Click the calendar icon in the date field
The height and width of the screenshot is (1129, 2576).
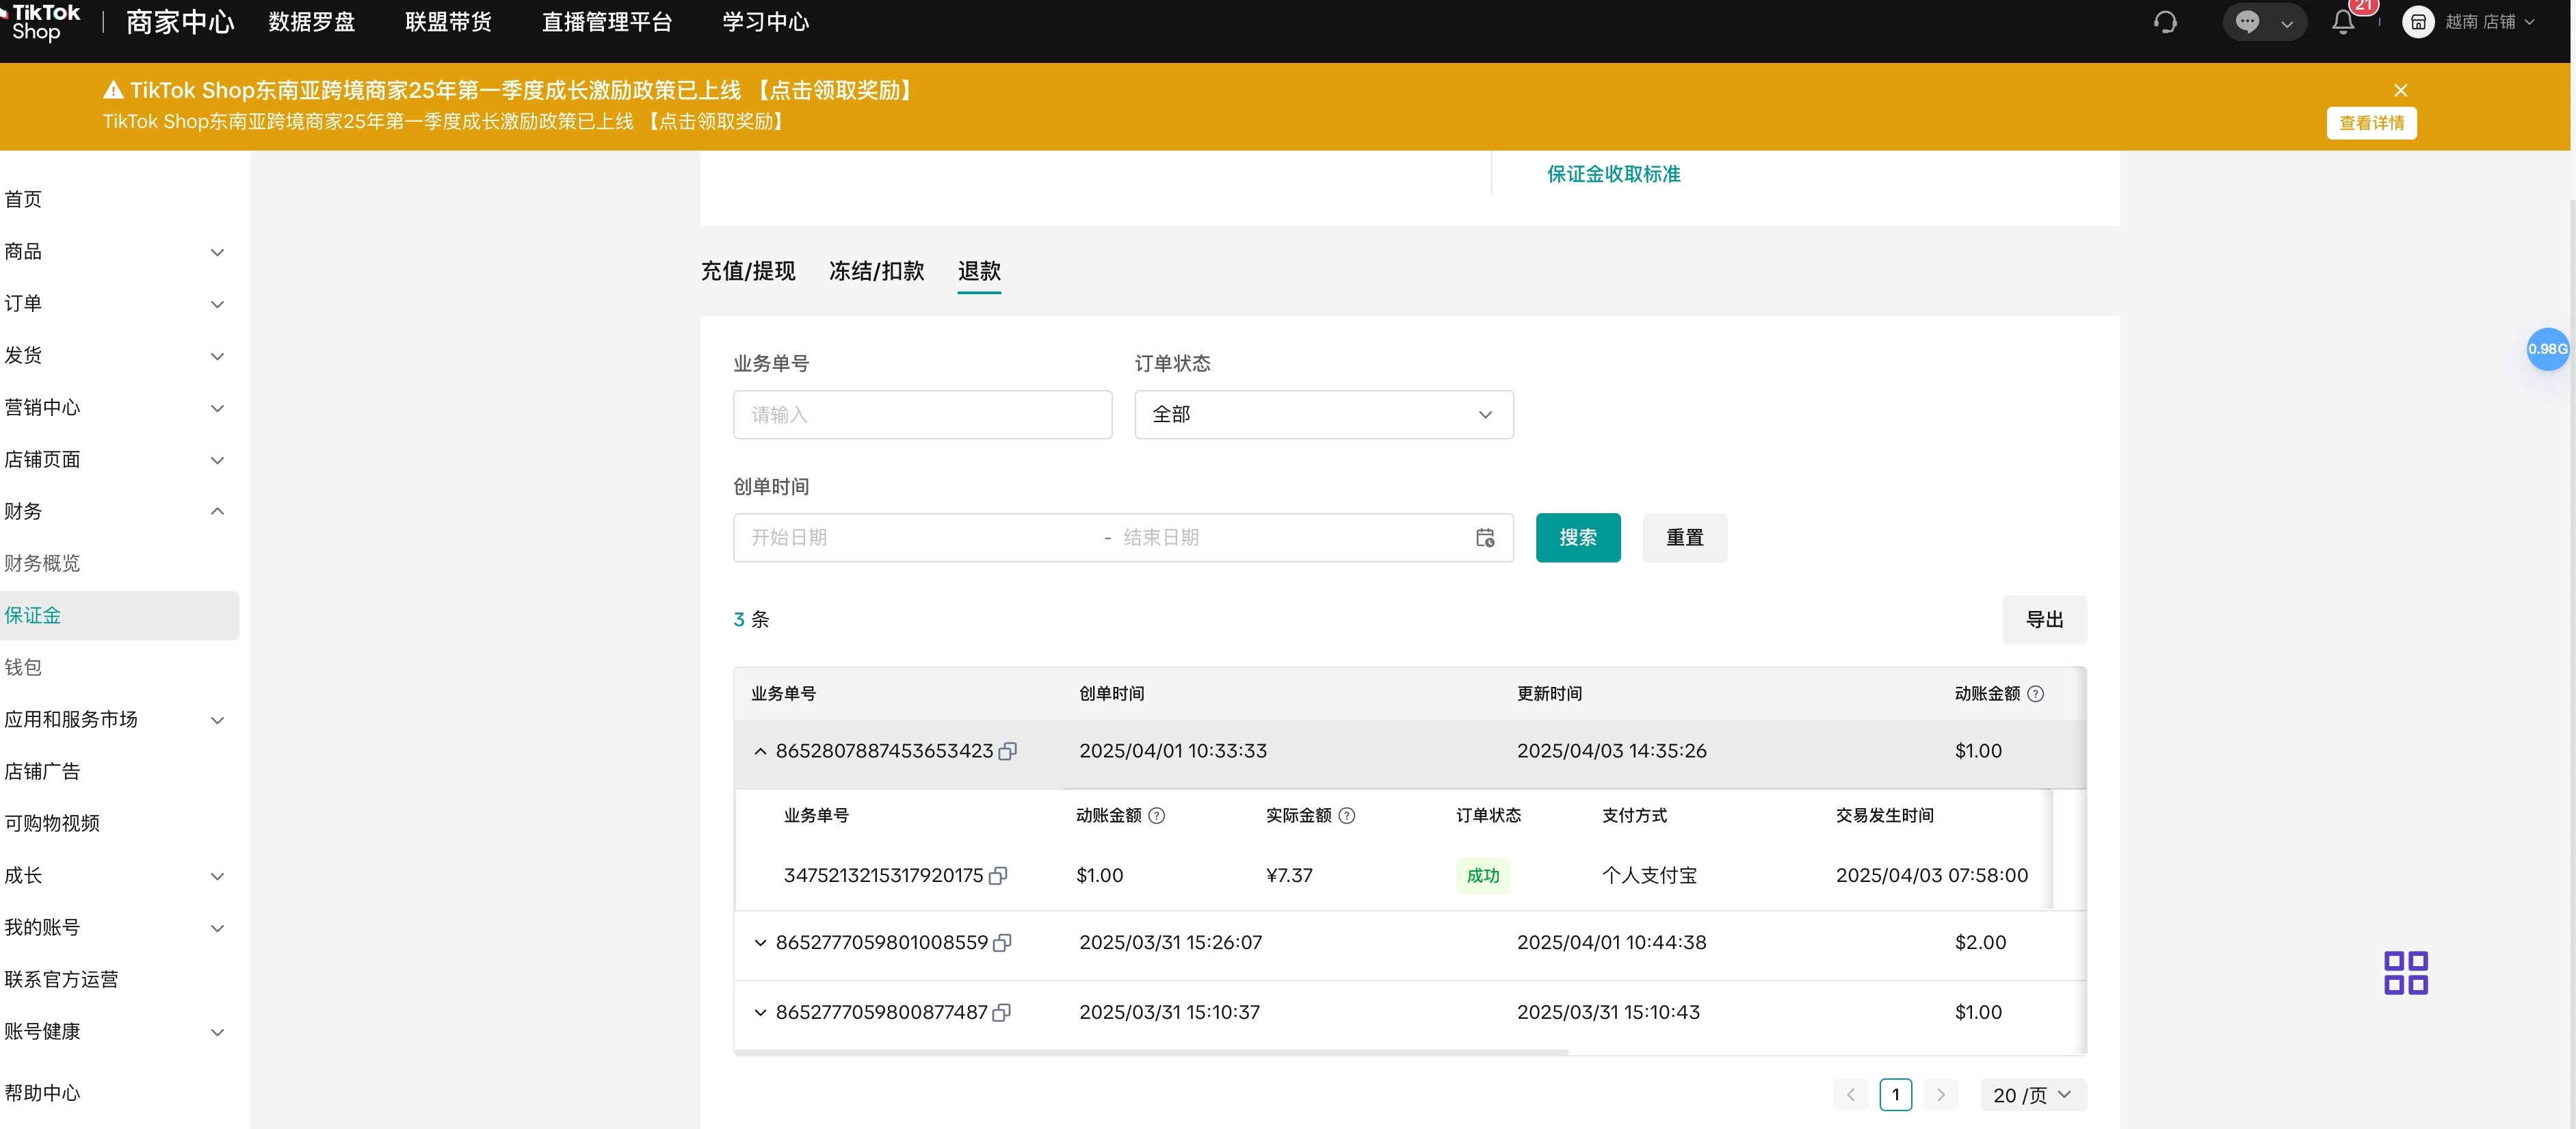tap(1485, 538)
